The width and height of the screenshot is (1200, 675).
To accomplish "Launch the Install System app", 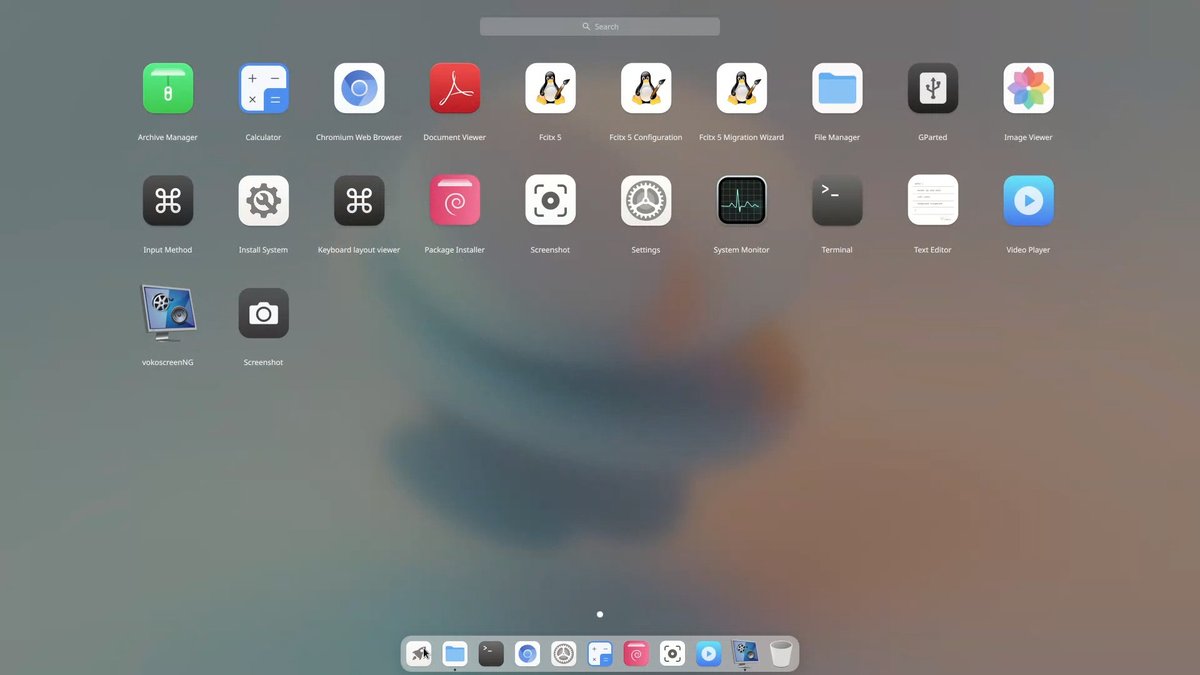I will click(263, 201).
